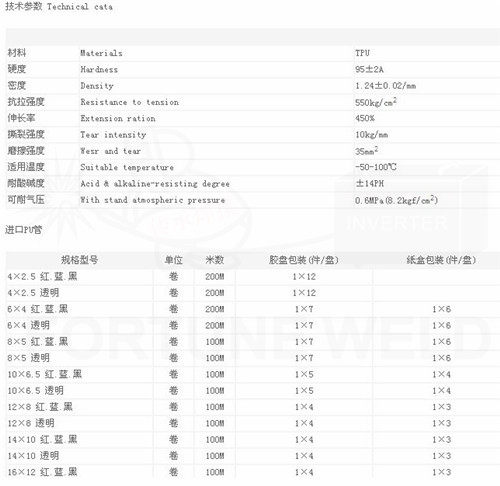Click 'Extension ration' label

tap(118, 118)
